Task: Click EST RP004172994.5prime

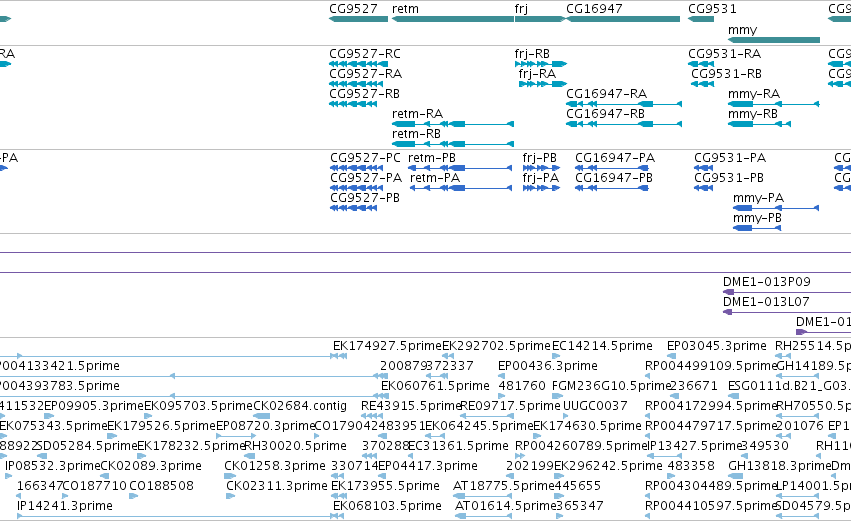Action: tap(710, 406)
